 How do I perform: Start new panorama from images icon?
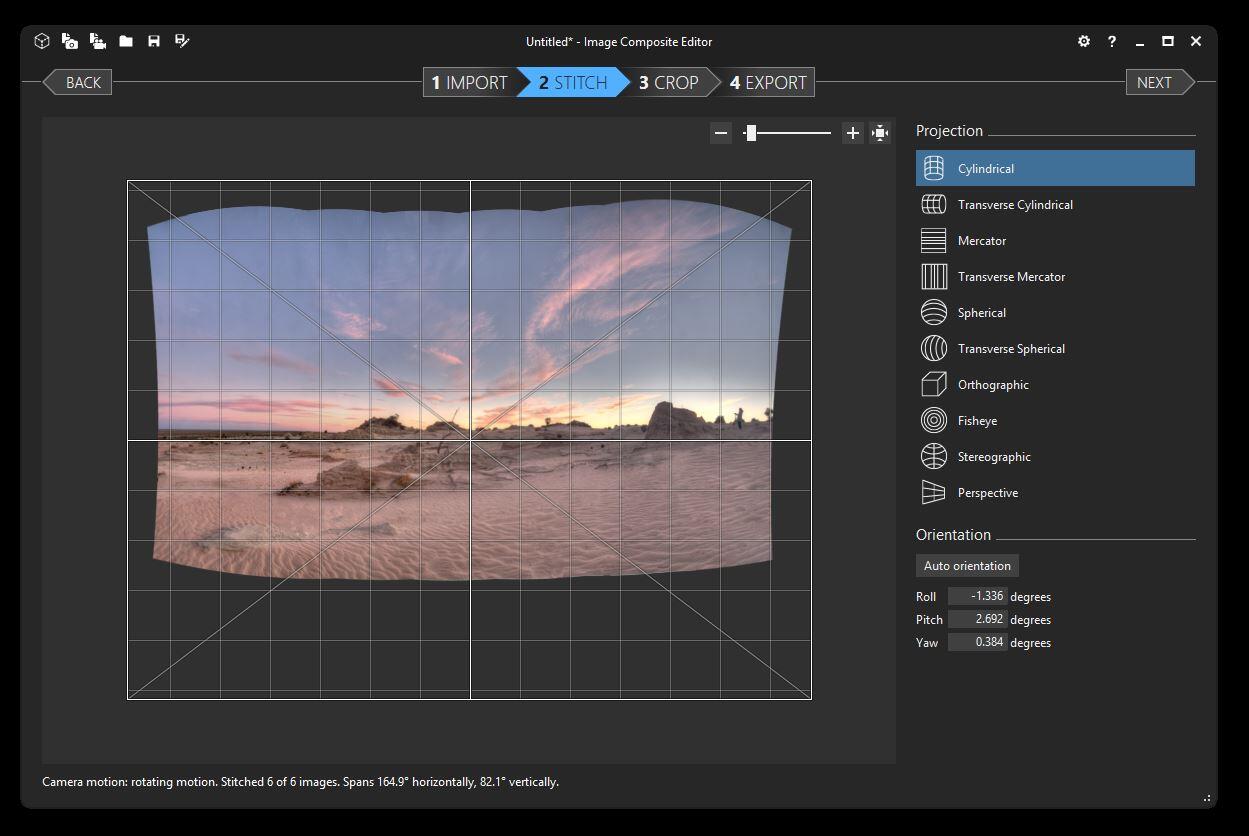pos(69,41)
